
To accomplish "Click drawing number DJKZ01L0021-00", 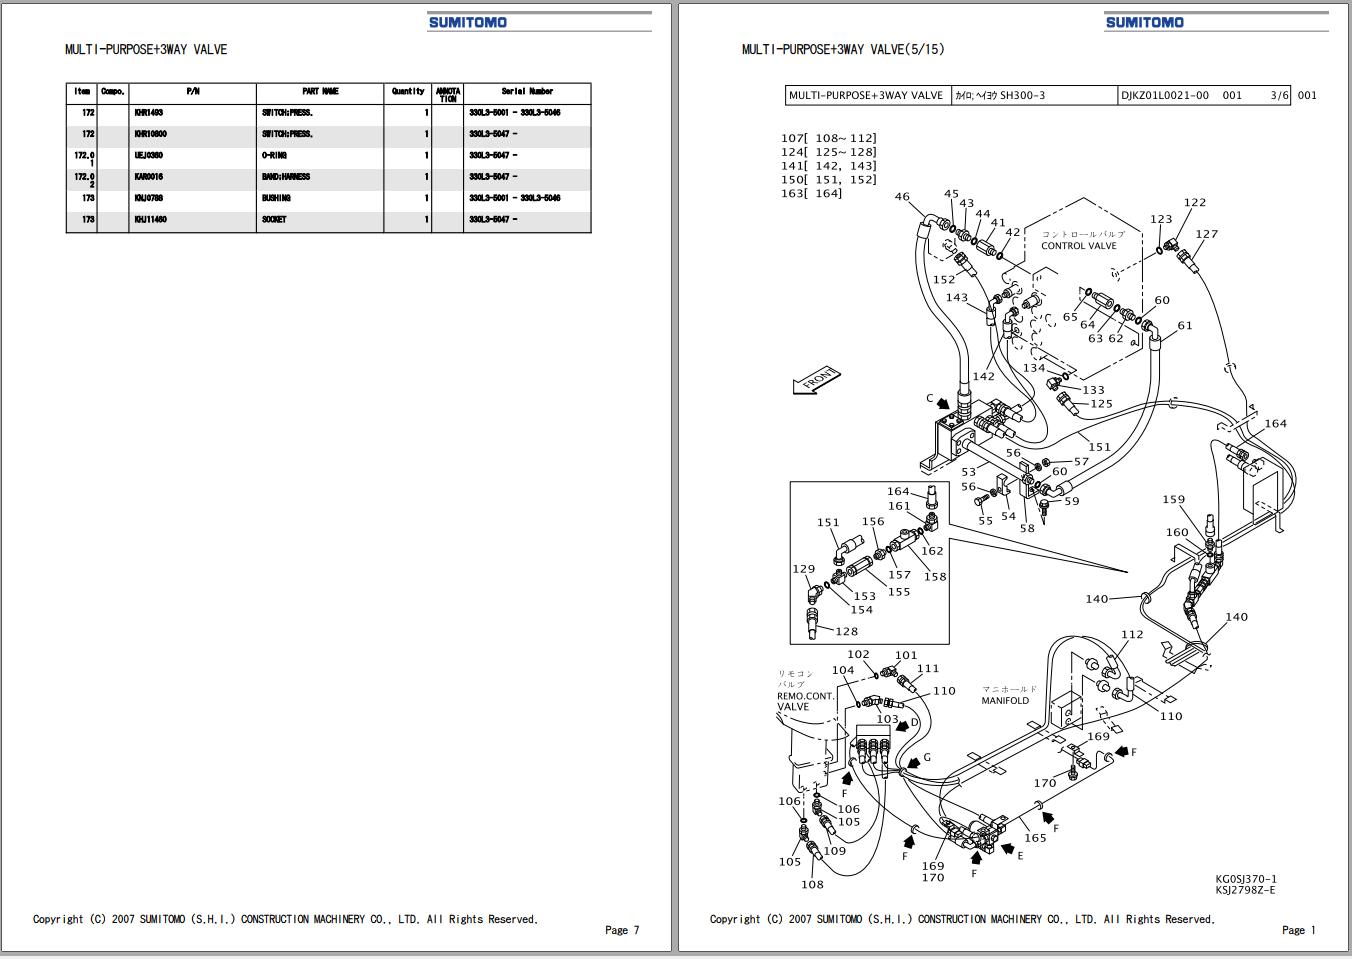I will point(1163,96).
